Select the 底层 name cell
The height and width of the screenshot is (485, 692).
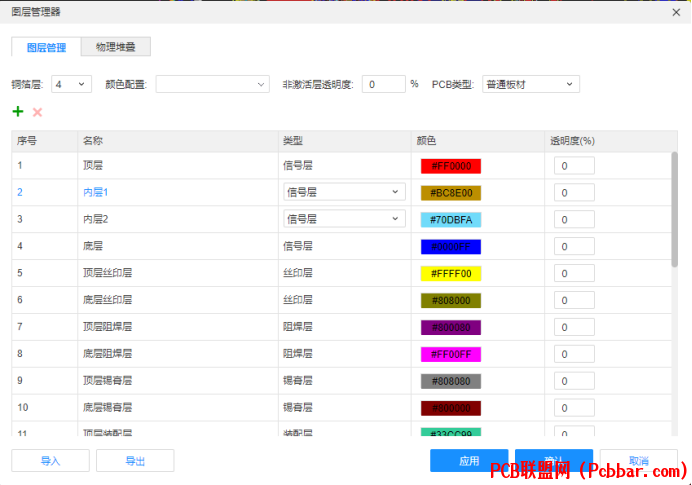pos(178,246)
